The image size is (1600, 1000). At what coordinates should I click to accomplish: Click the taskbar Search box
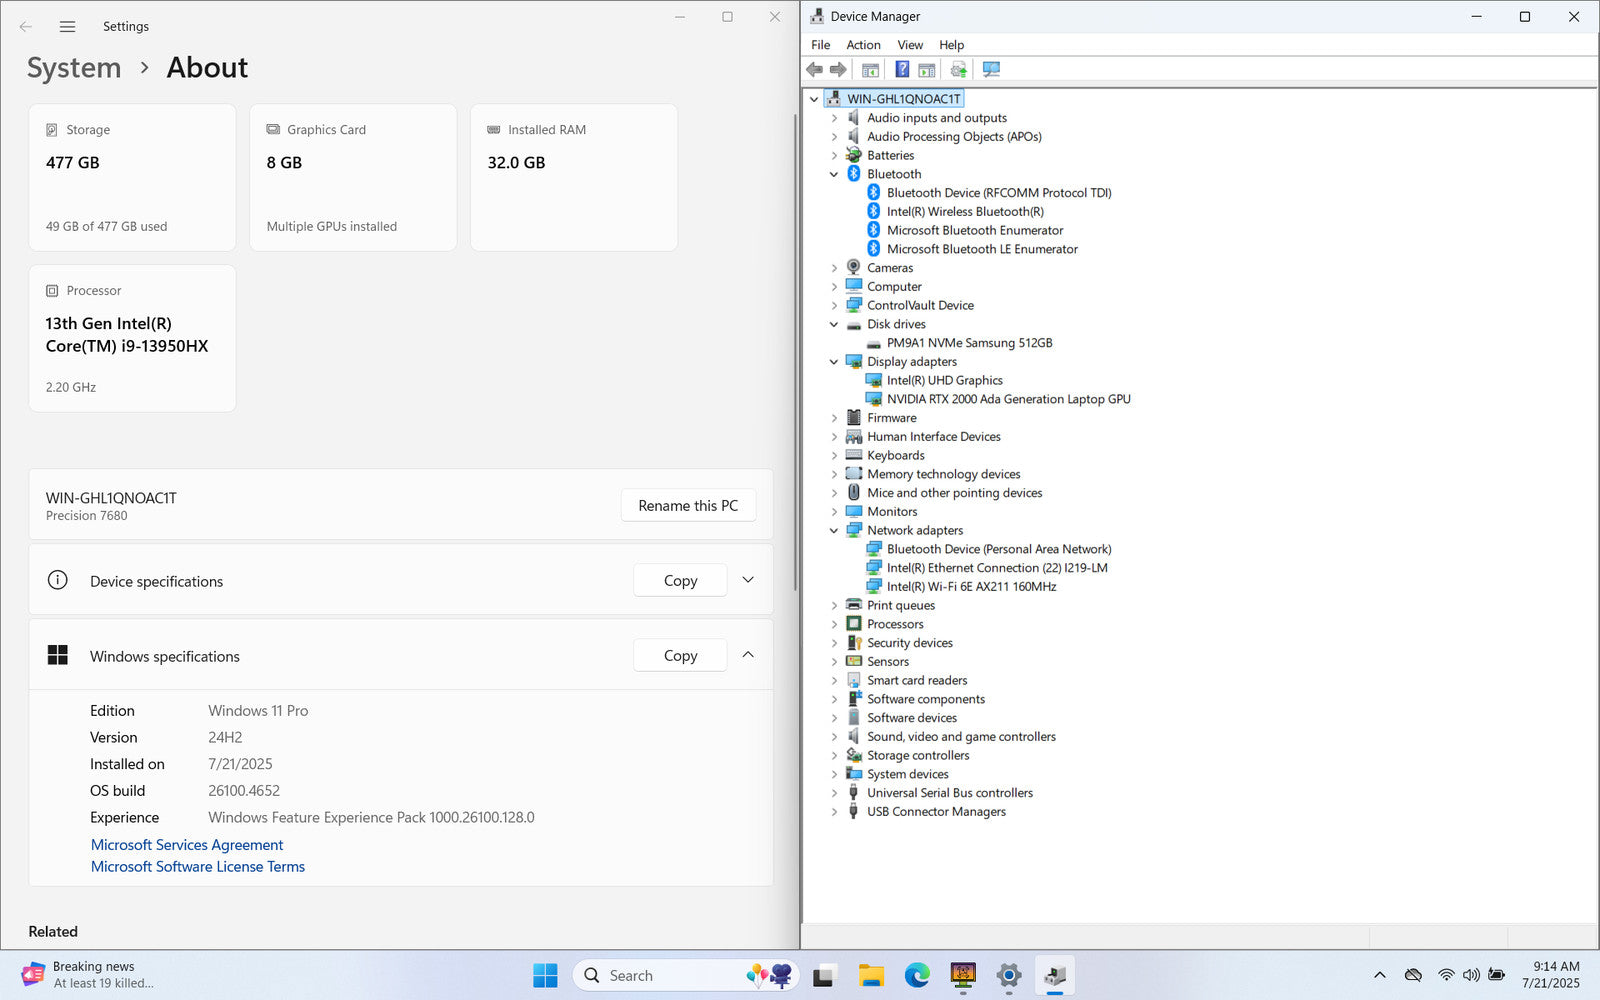[x=686, y=975]
